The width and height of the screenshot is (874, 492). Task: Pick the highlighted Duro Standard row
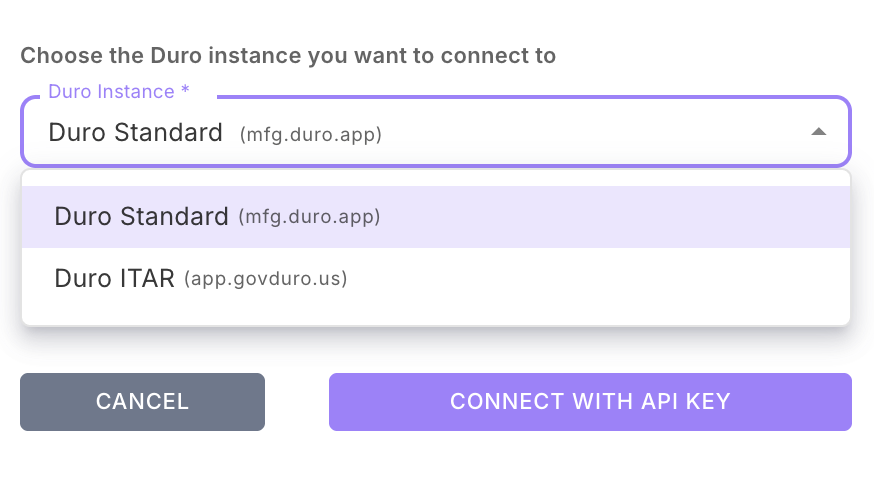(x=435, y=216)
